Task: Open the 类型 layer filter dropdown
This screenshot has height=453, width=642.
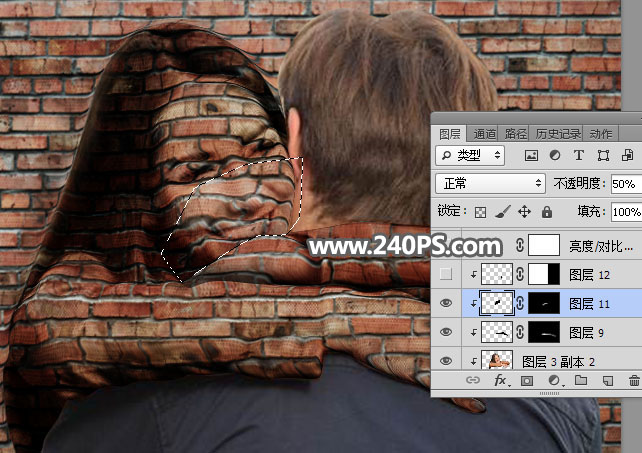Action: [x=470, y=155]
